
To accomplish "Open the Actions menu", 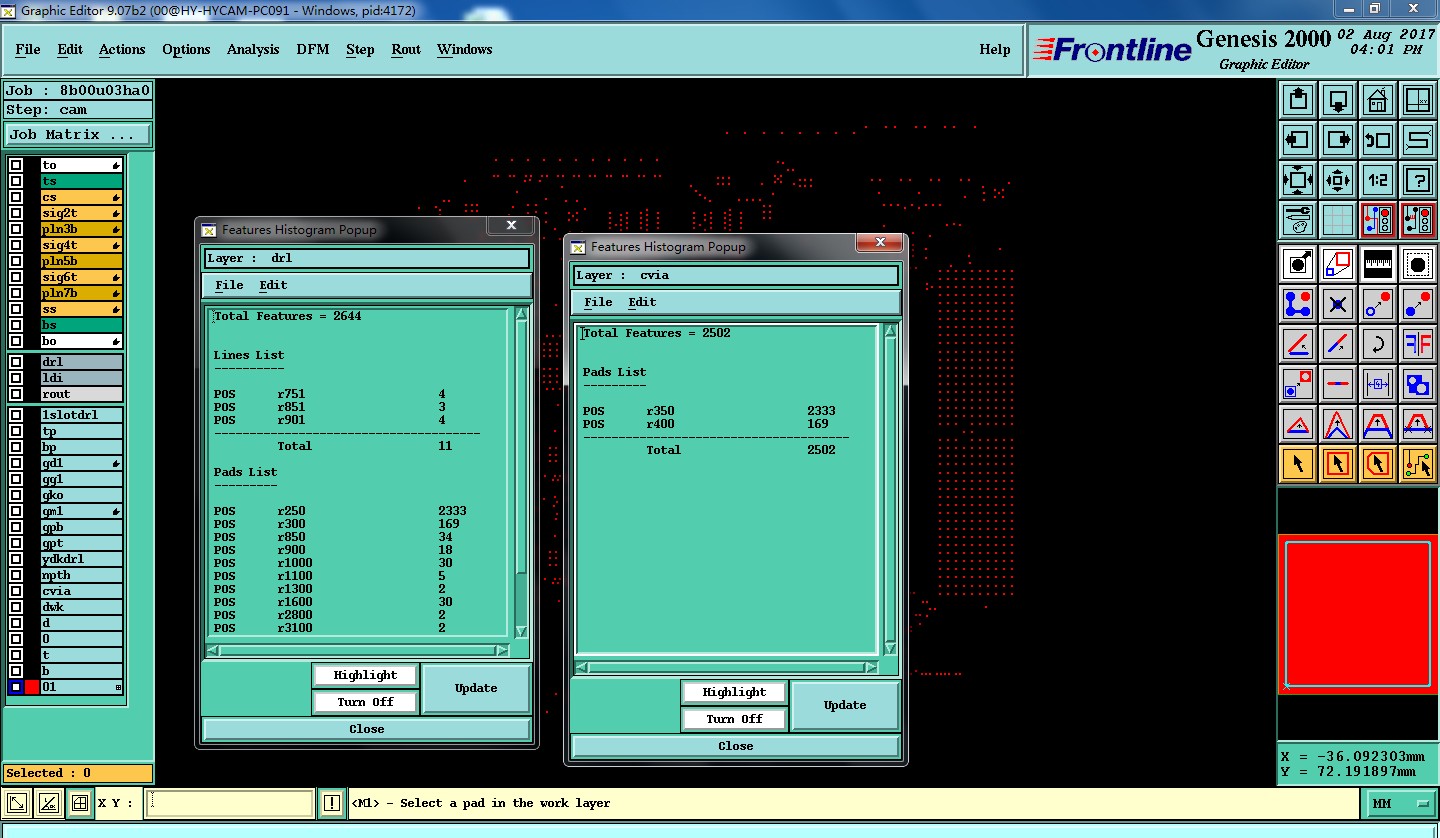I will click(x=122, y=49).
